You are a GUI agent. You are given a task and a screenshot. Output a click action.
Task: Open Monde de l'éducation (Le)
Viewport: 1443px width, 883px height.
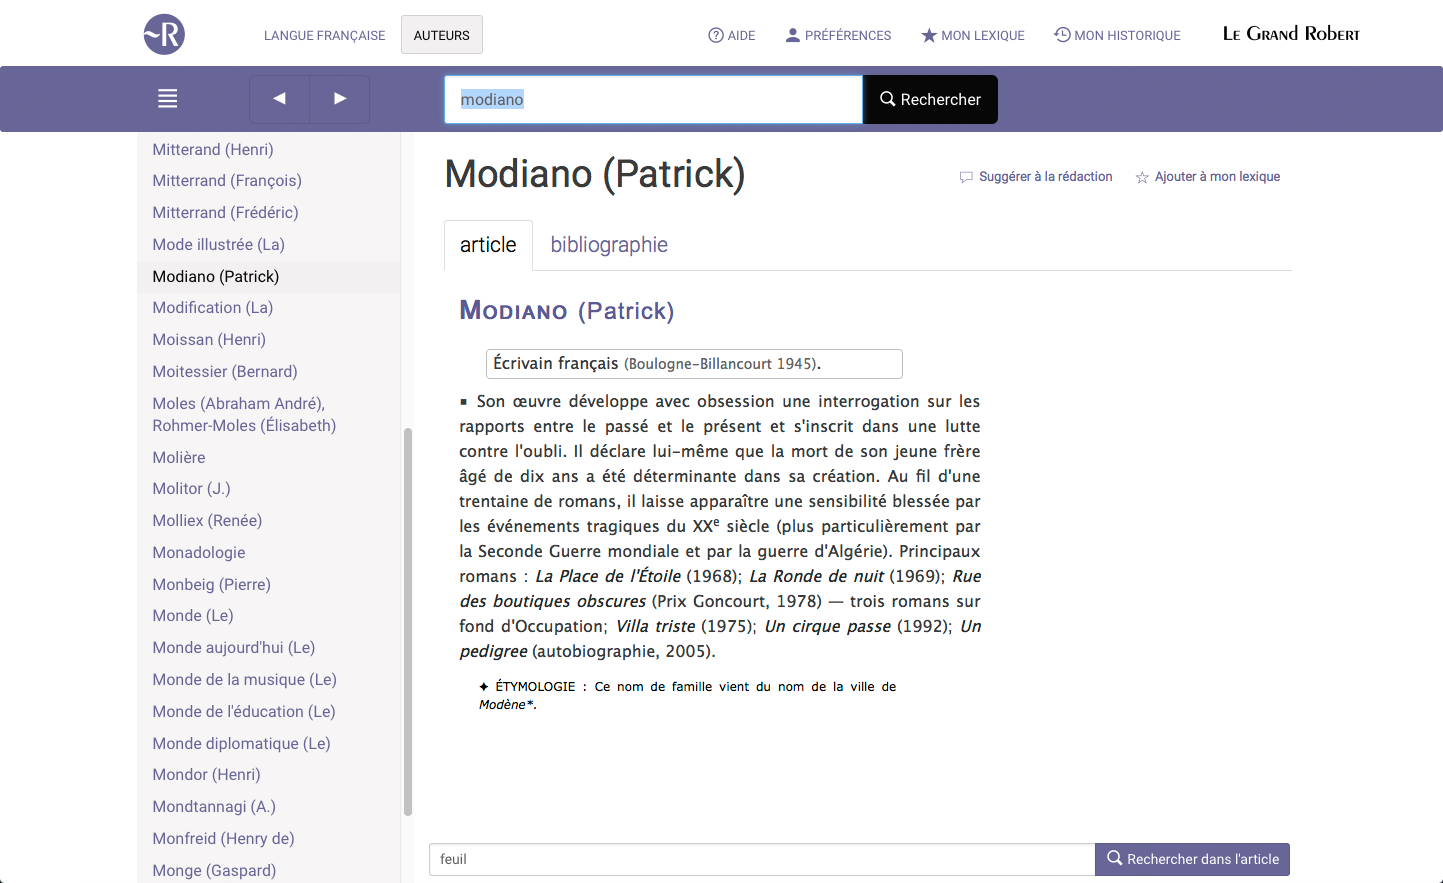click(244, 711)
